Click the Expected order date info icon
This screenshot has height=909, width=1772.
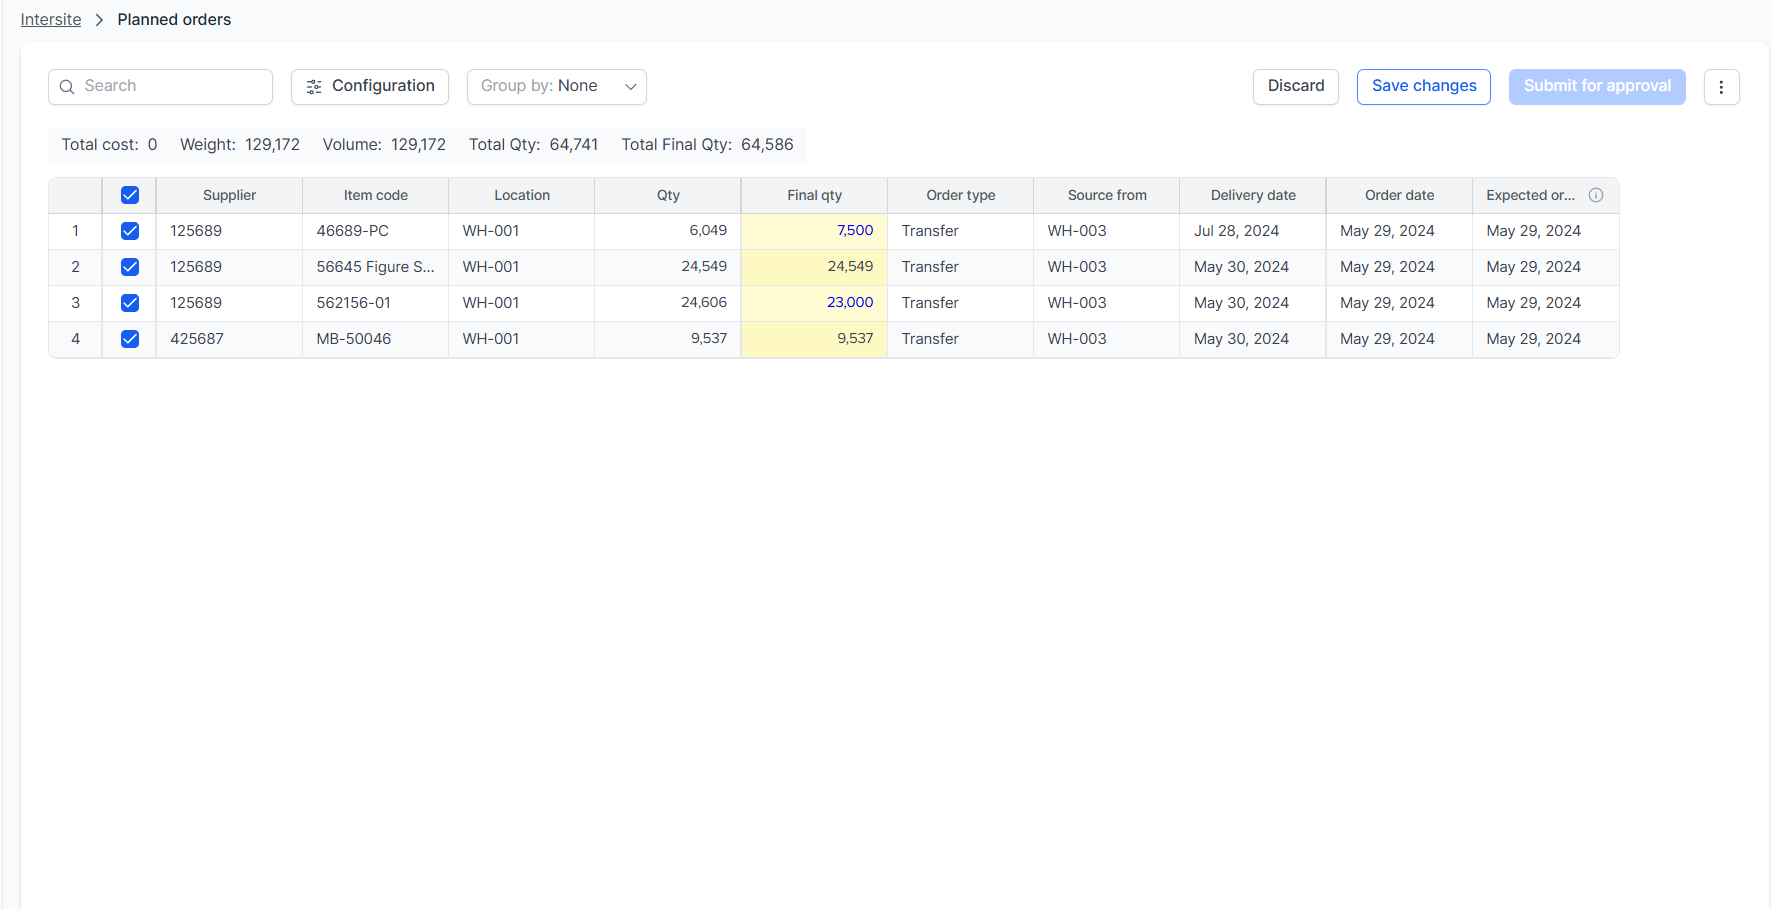(1596, 195)
